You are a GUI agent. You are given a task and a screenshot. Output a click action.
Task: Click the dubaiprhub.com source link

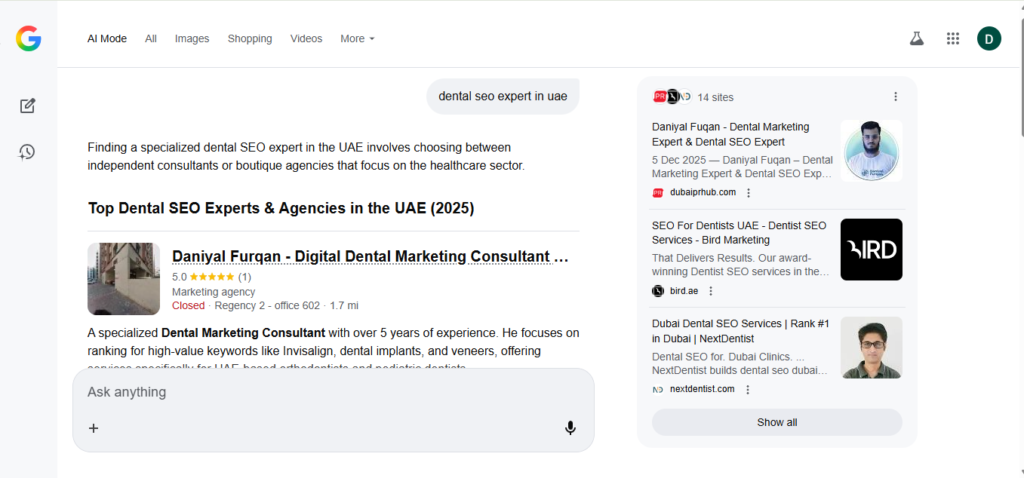703,193
